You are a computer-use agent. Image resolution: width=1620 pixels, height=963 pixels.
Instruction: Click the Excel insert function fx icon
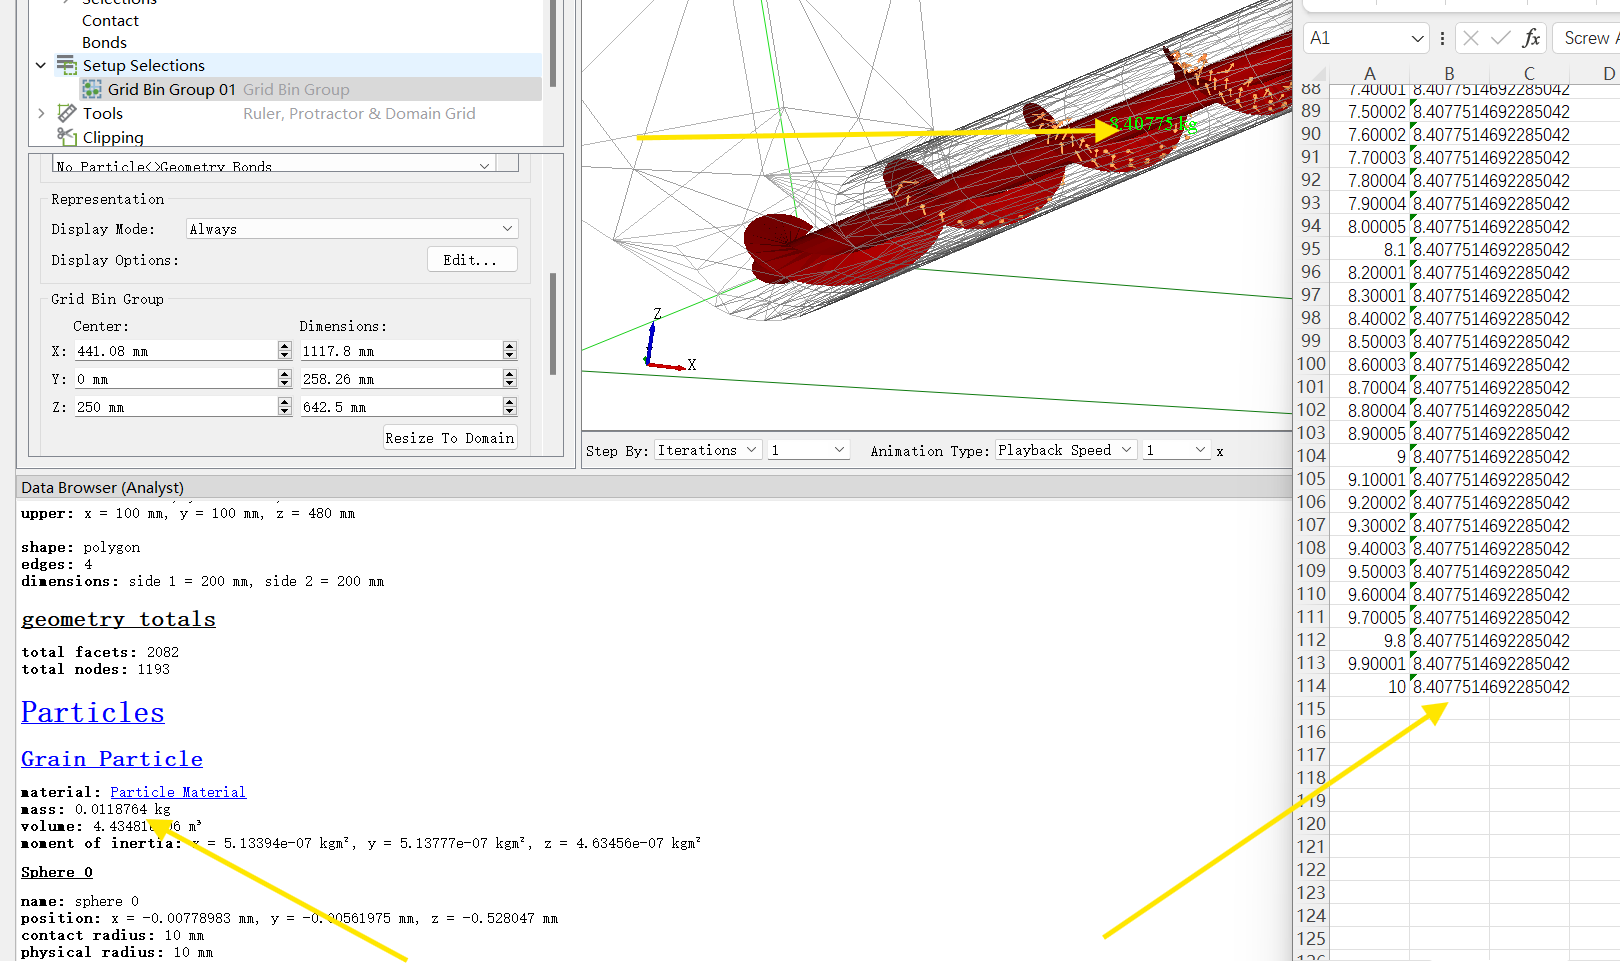(1531, 39)
